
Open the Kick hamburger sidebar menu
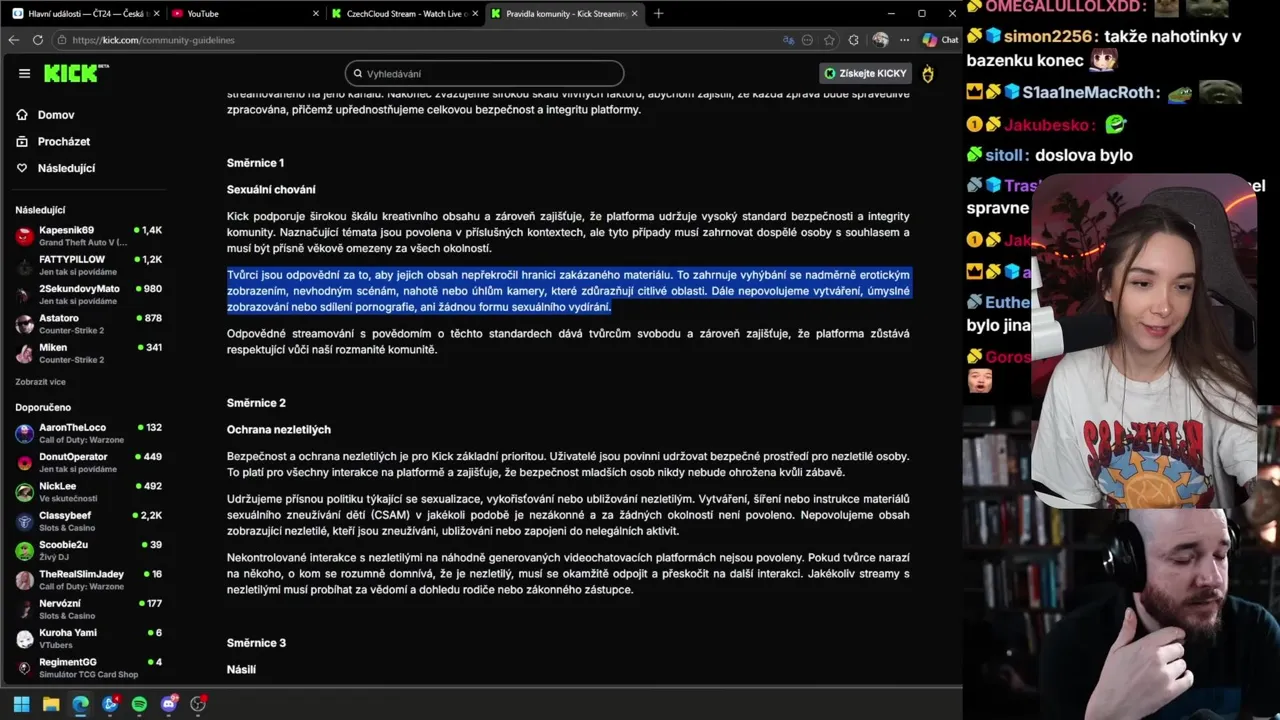click(24, 73)
